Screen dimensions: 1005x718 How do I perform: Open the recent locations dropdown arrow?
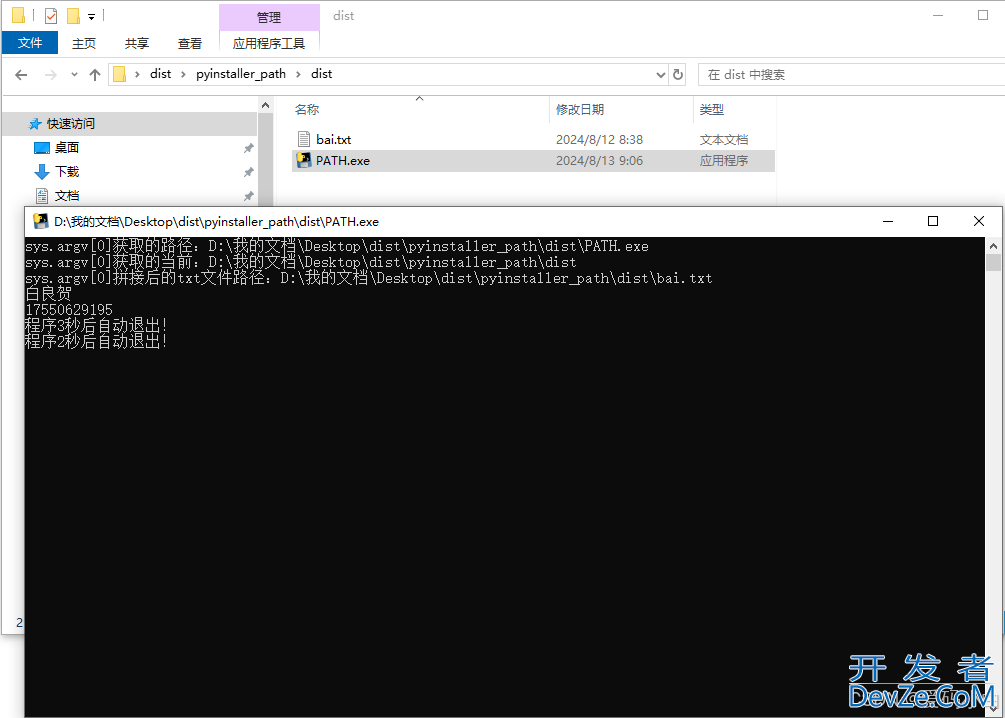[74, 75]
